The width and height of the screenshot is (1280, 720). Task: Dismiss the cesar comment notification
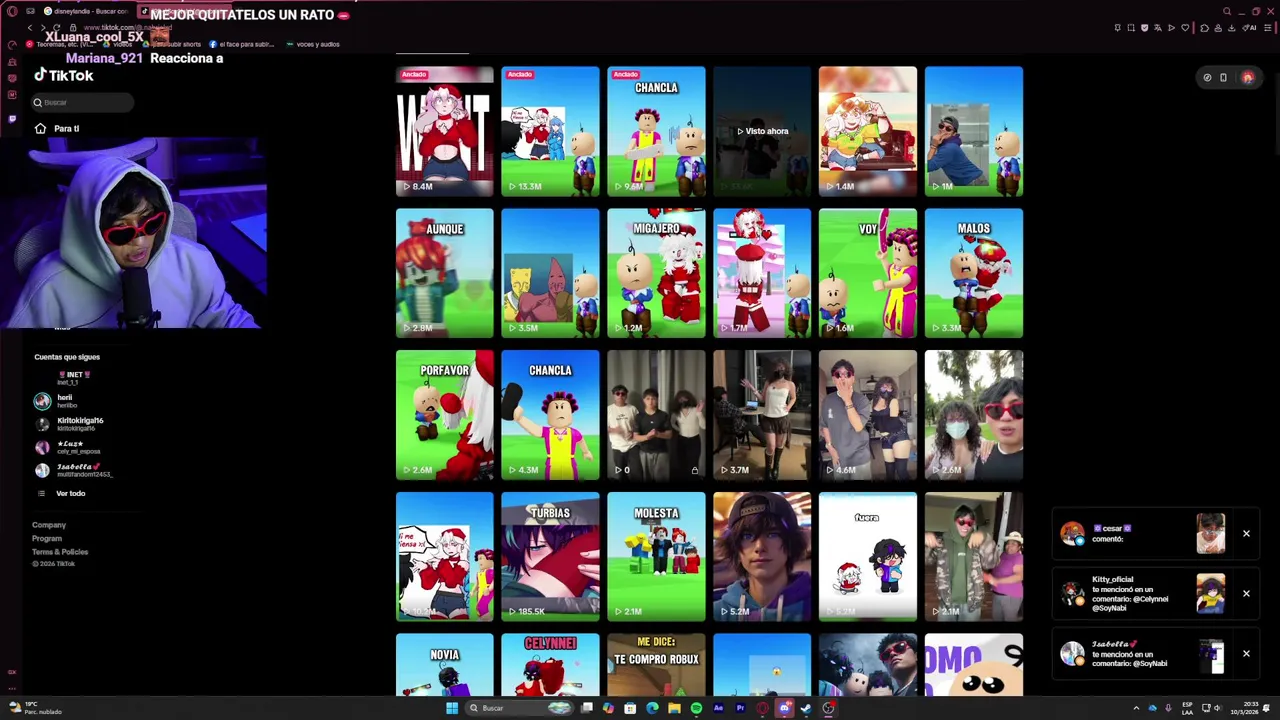pyautogui.click(x=1246, y=533)
